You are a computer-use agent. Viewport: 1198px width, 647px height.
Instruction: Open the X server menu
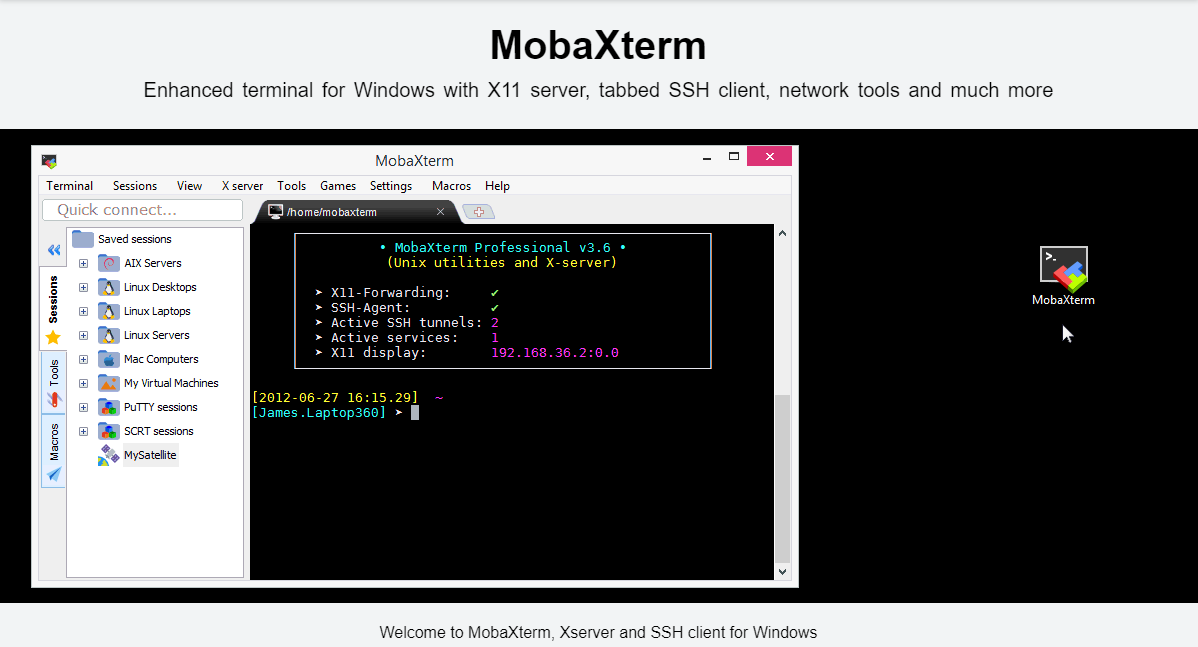[x=242, y=186]
